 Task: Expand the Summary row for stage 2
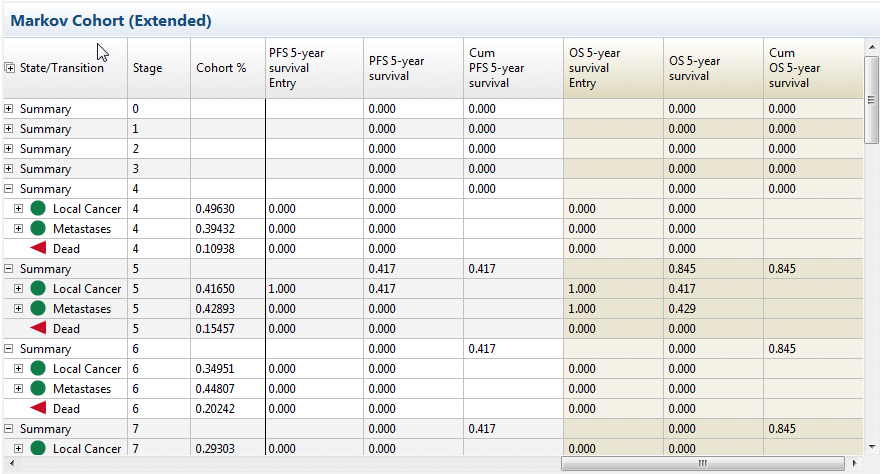[9, 149]
